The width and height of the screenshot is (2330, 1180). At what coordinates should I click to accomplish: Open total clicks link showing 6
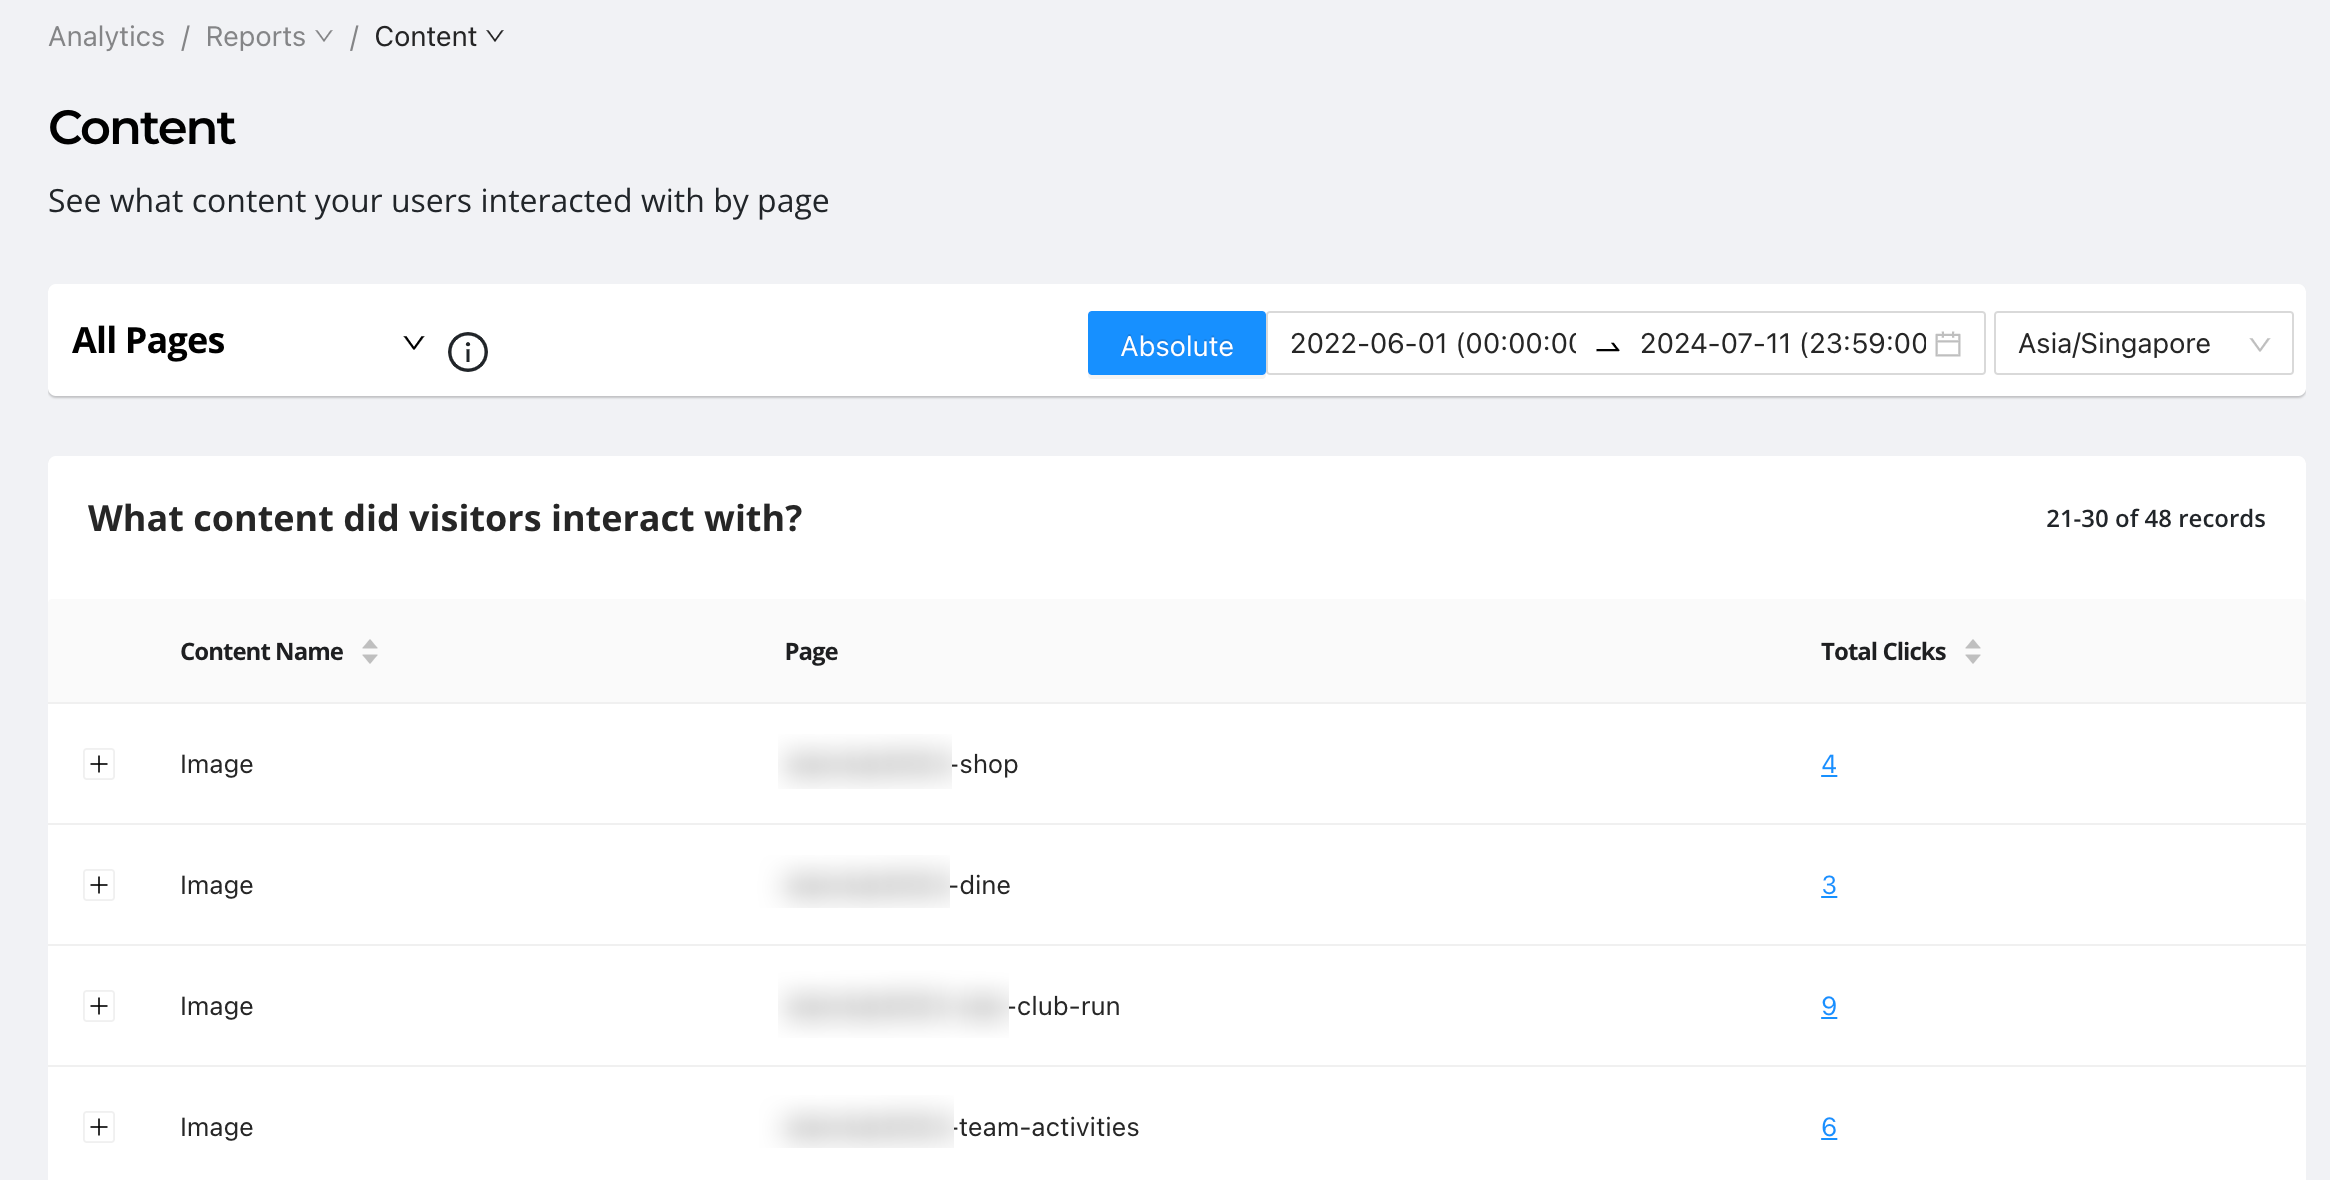[x=1828, y=1127]
